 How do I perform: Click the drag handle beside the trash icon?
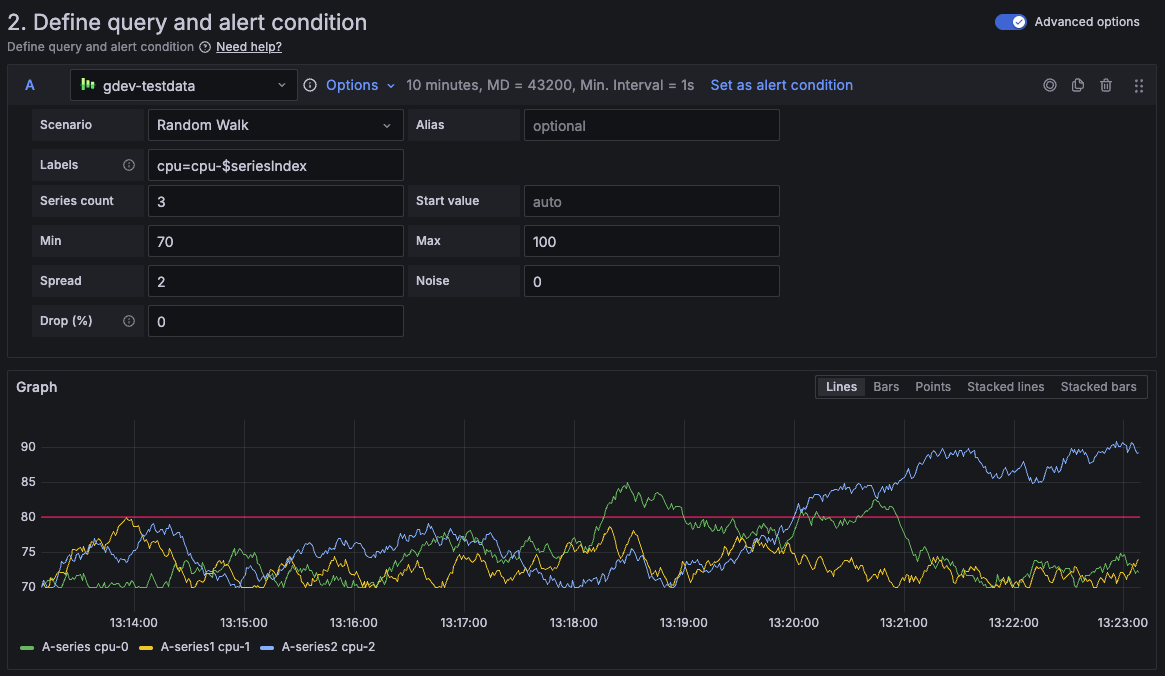click(x=1138, y=85)
